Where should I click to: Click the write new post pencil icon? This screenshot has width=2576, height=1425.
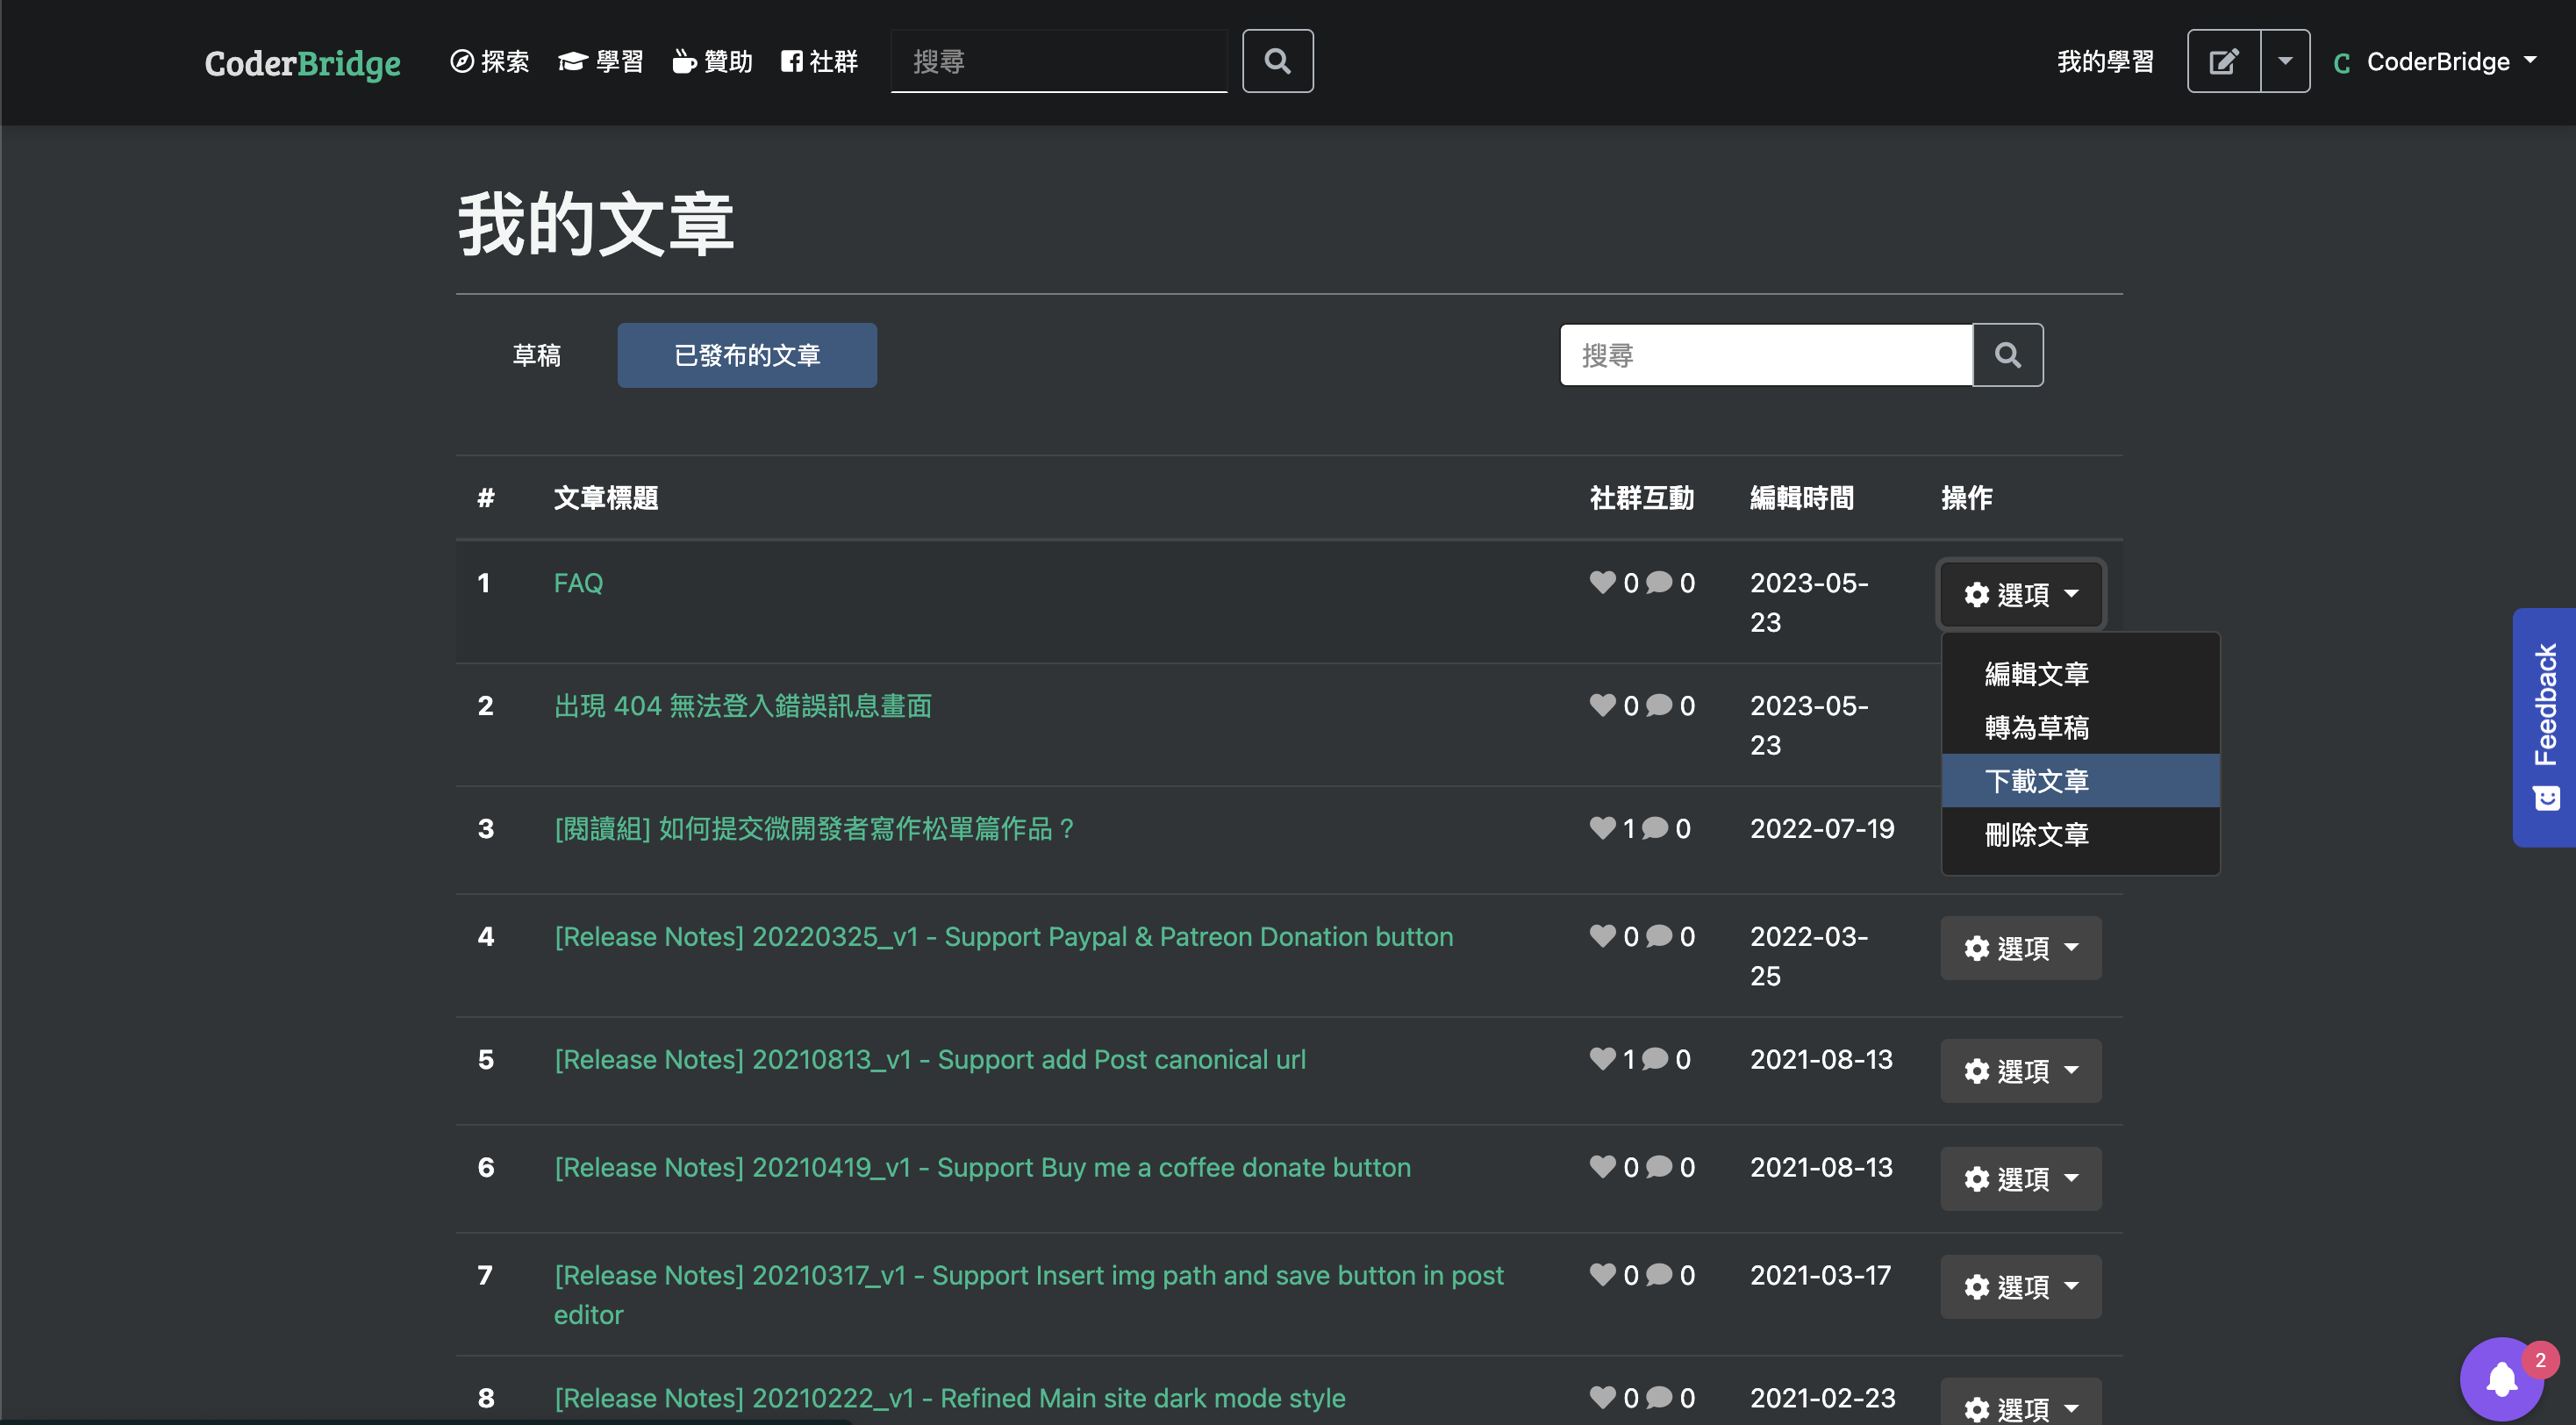click(2223, 61)
